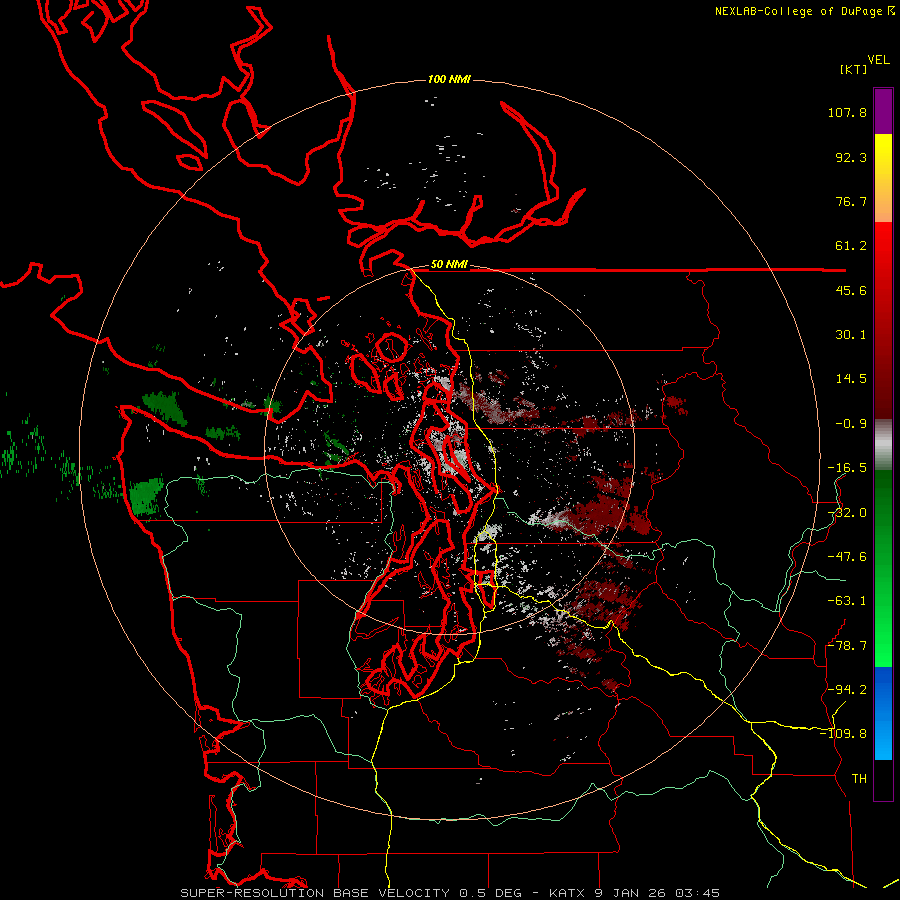900x900 pixels.
Task: Click the VEL legend title
Action: click(878, 60)
